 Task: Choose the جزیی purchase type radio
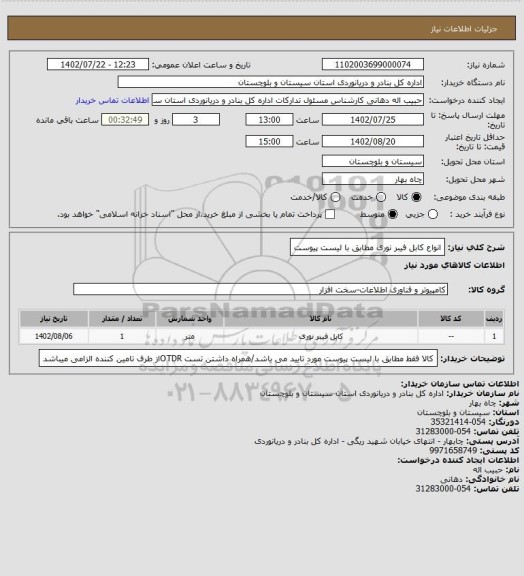[433, 215]
